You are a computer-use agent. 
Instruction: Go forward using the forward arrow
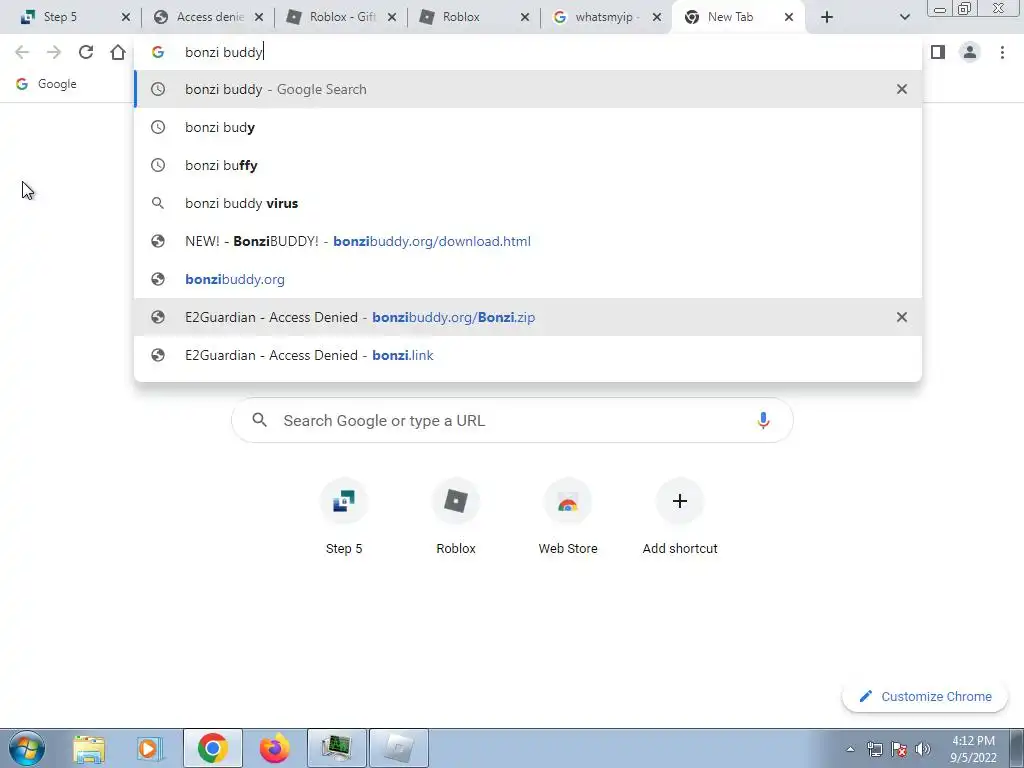54,52
